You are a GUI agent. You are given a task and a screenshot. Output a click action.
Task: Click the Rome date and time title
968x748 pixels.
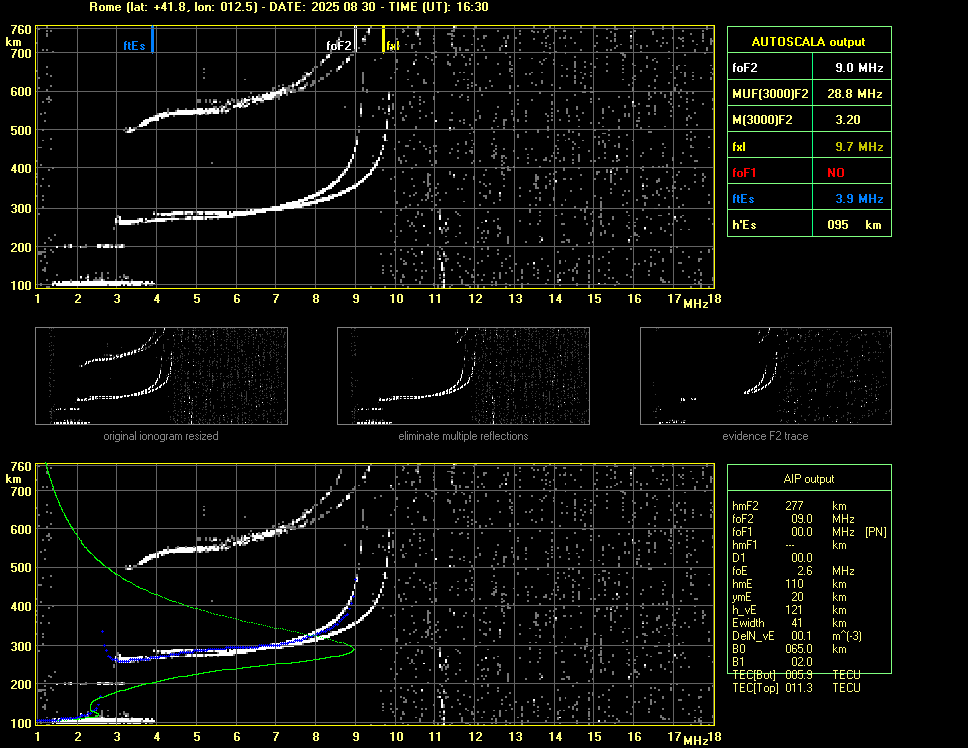click(x=289, y=7)
